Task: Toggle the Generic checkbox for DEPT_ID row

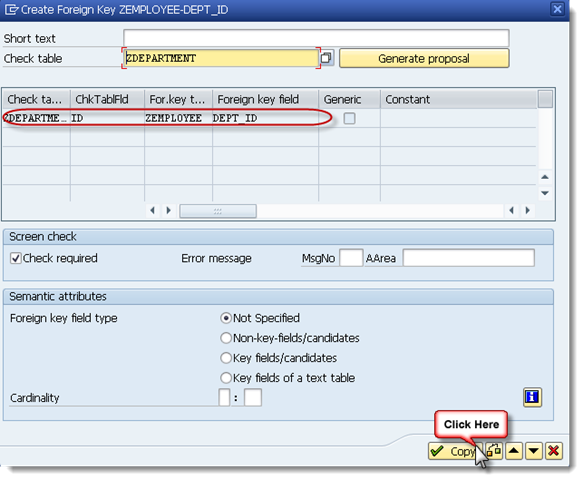Action: (349, 118)
